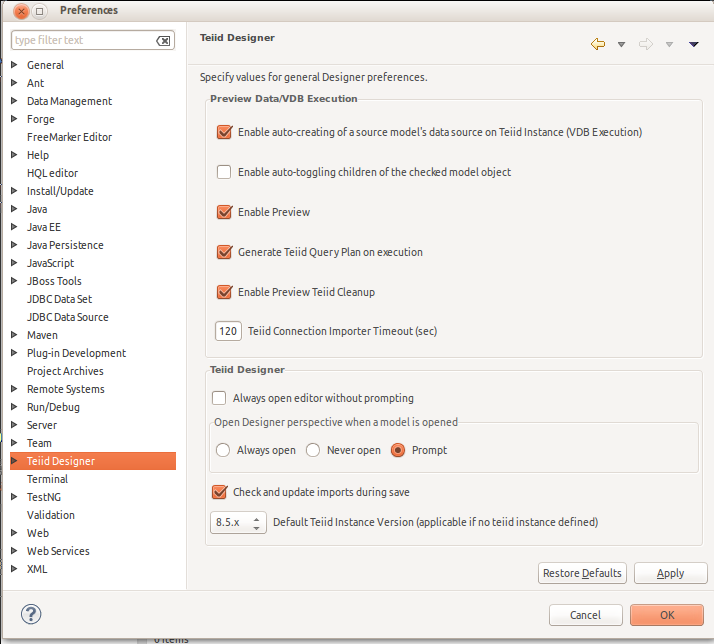Click the Restore Defaults button
Image resolution: width=714 pixels, height=644 pixels.
[582, 573]
